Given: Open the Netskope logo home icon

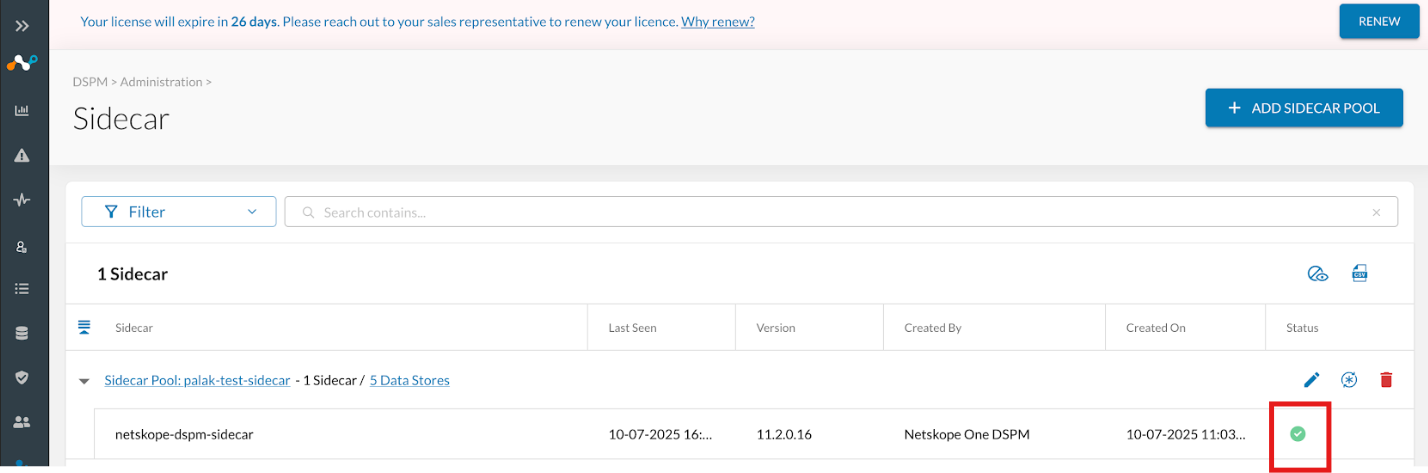Looking at the screenshot, I should (x=23, y=62).
